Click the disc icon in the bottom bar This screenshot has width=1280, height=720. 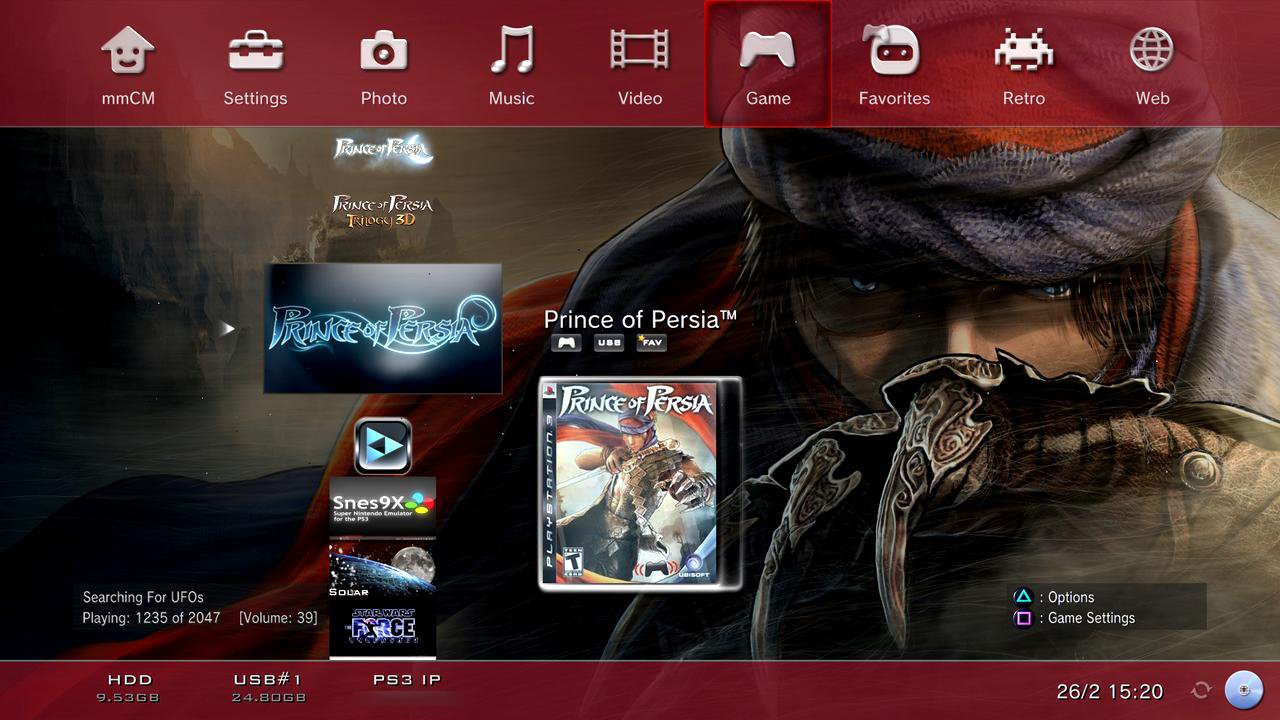1245,690
